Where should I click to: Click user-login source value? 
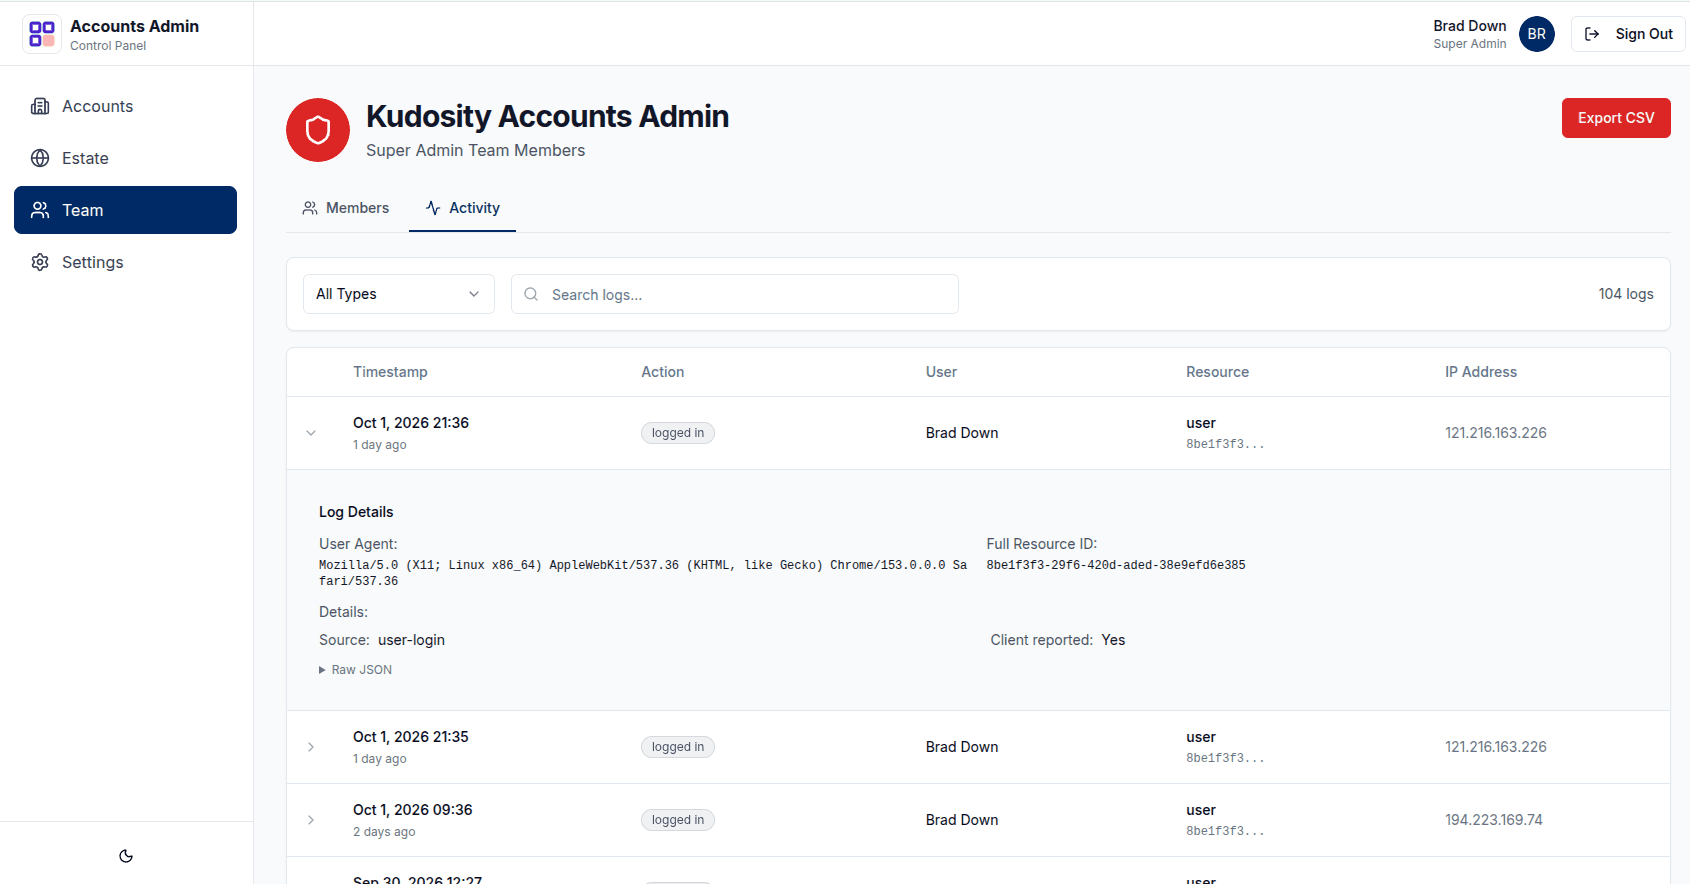[x=411, y=640]
